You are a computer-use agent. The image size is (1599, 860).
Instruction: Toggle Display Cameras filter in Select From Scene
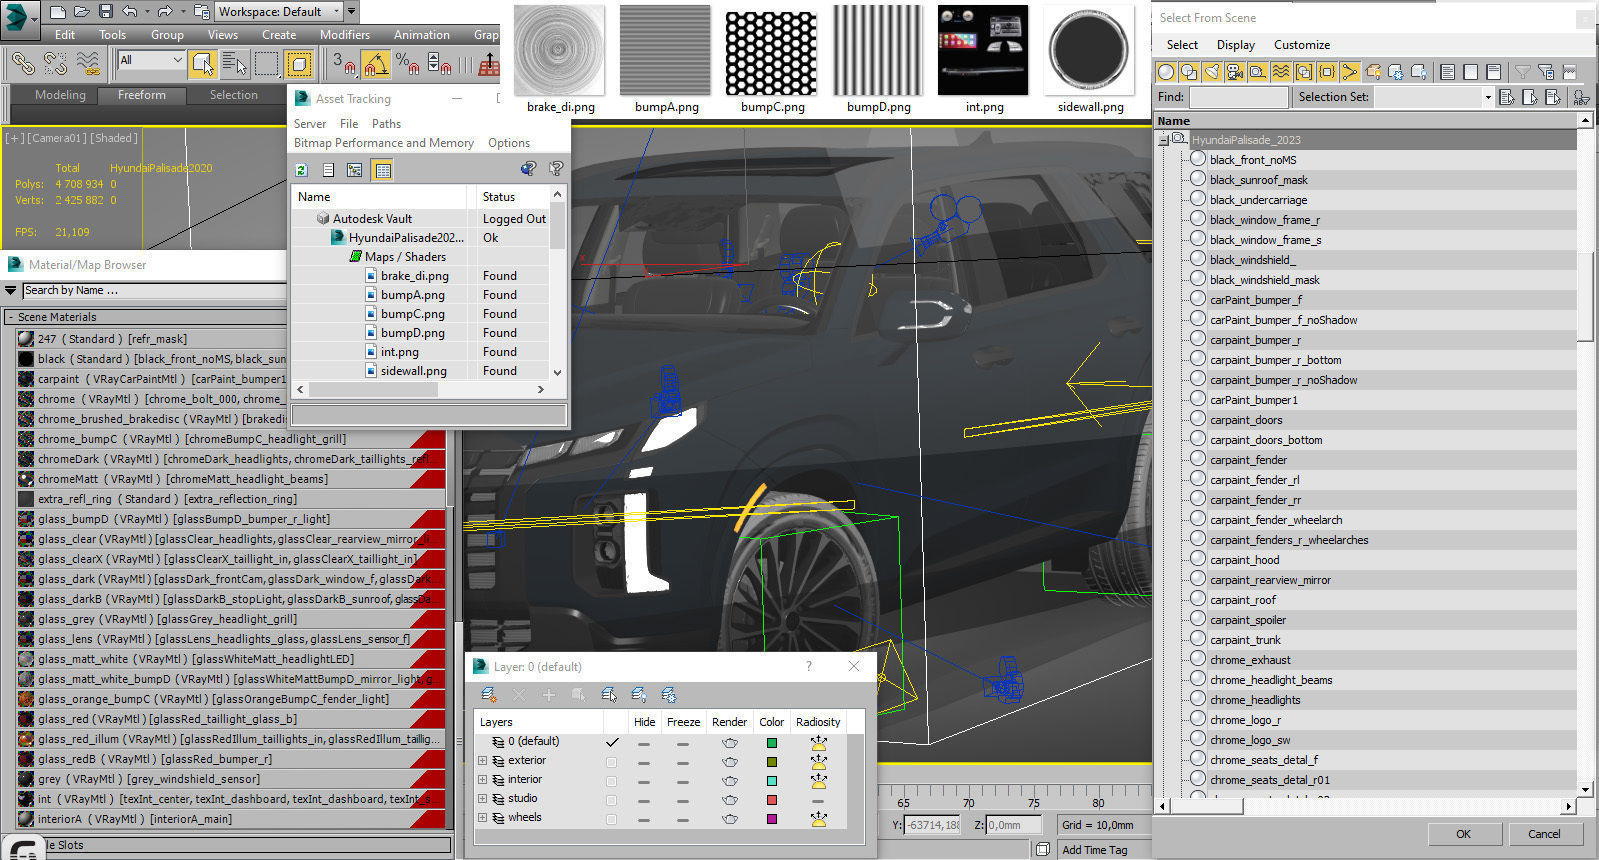coord(1235,72)
